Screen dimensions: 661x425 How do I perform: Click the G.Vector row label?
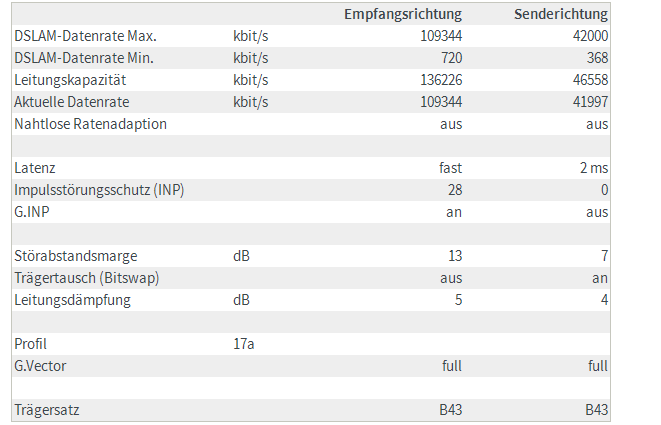click(x=40, y=366)
